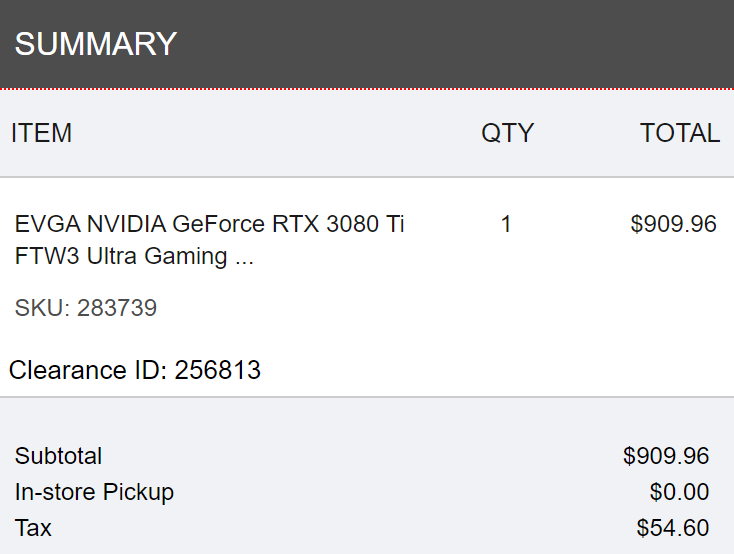Click the TOTAL column header
Viewport: 734px width, 554px height.
(x=679, y=133)
